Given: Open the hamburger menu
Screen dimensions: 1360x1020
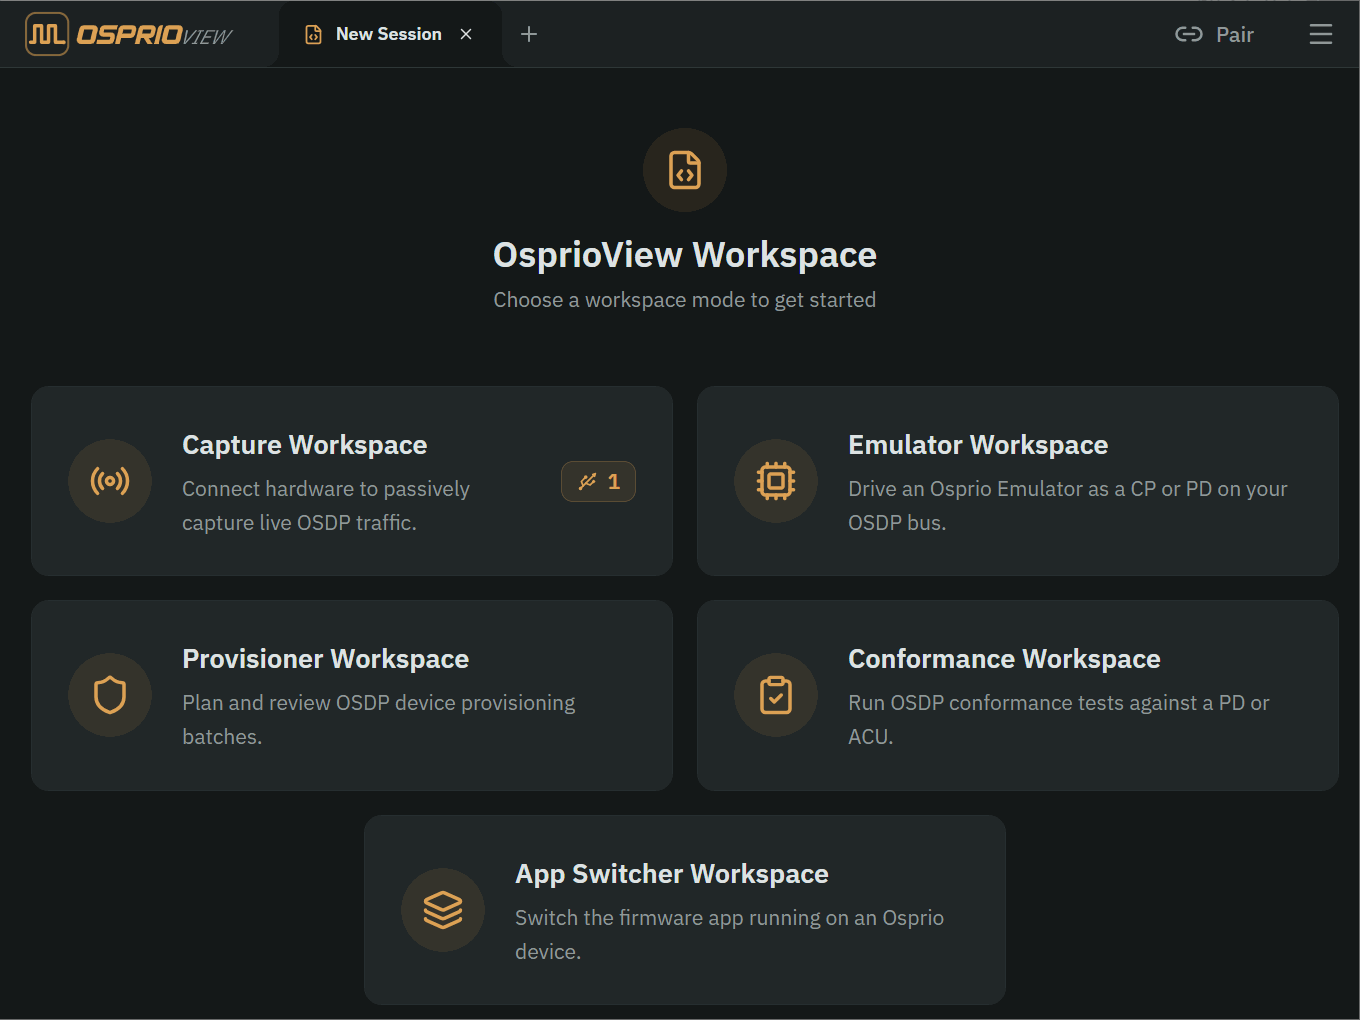Looking at the screenshot, I should [1321, 34].
